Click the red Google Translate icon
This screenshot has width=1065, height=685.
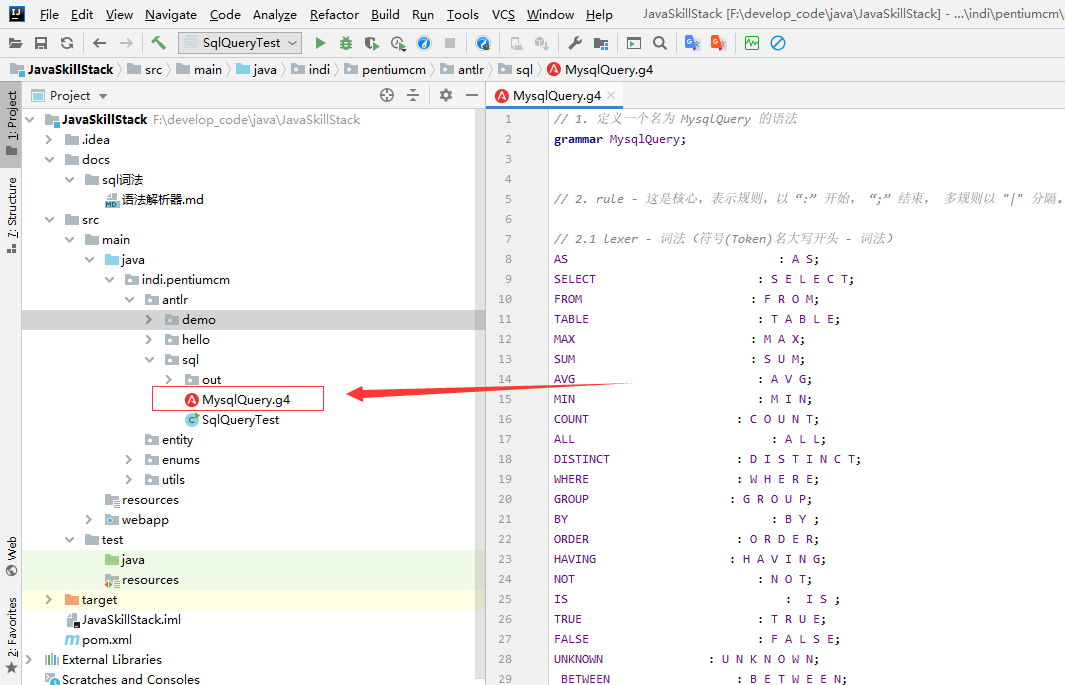(718, 43)
